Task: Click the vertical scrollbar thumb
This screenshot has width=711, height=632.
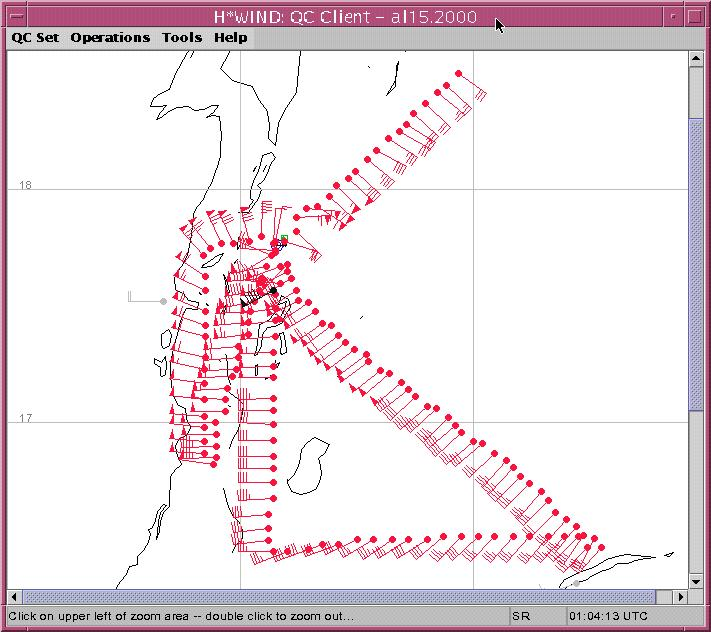Action: pyautogui.click(x=696, y=265)
